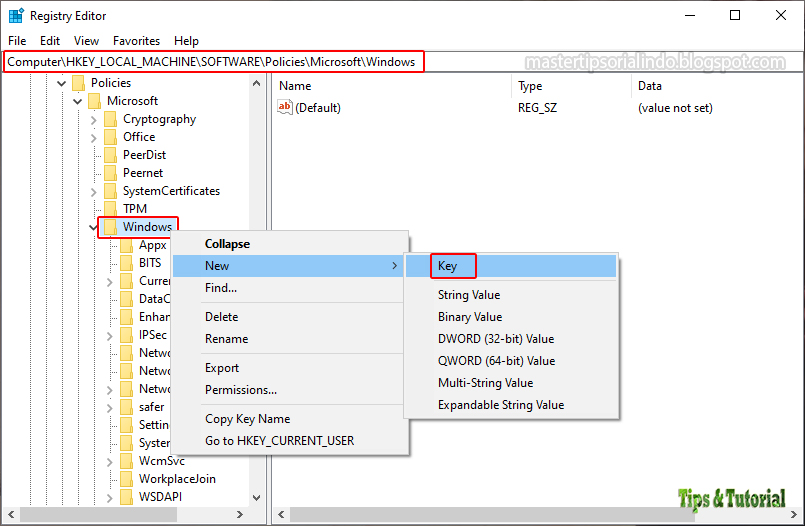Collapse the Microsoft tree node chevron
The height and width of the screenshot is (526, 805).
78,101
